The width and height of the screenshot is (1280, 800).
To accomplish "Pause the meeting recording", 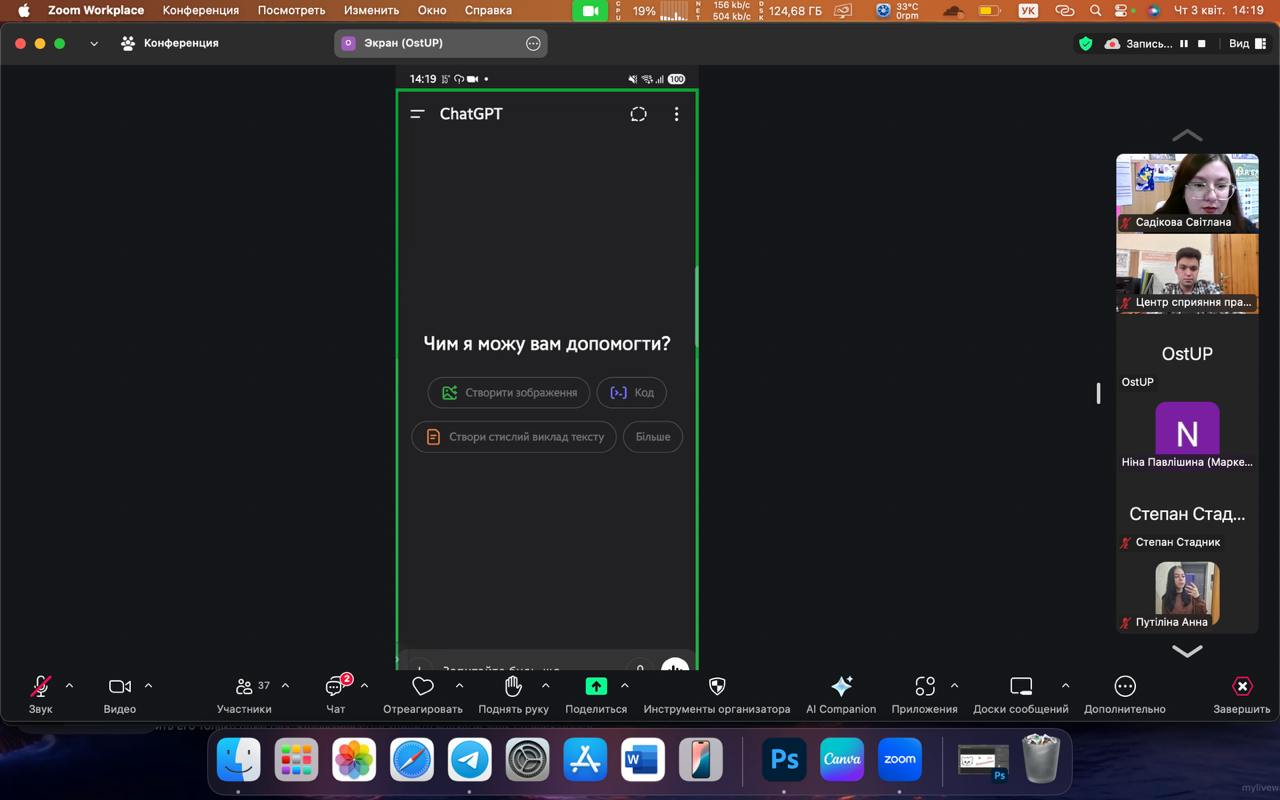I will tap(1184, 44).
